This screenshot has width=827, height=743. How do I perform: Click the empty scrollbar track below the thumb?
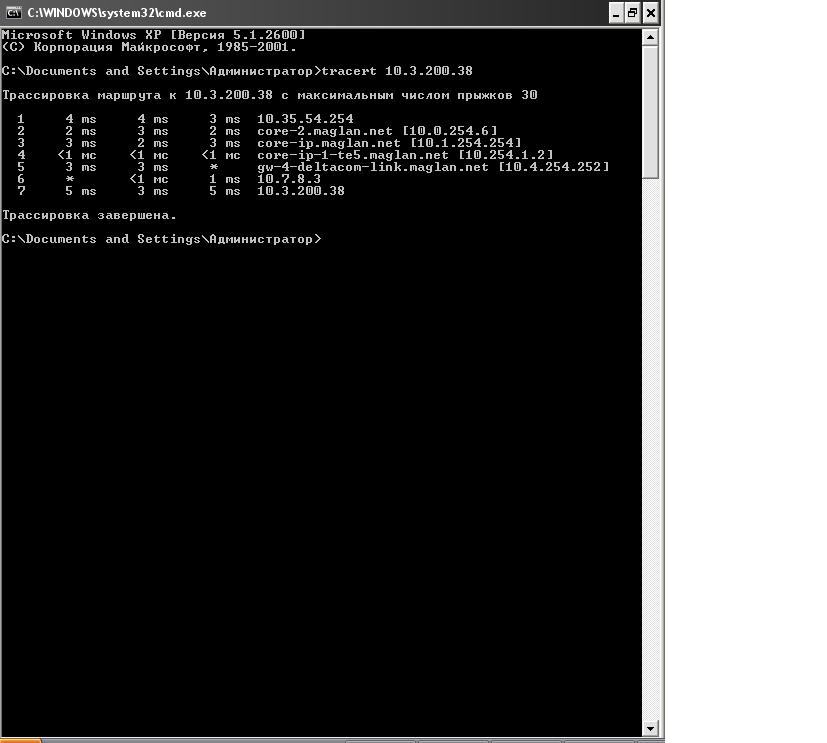[650, 450]
